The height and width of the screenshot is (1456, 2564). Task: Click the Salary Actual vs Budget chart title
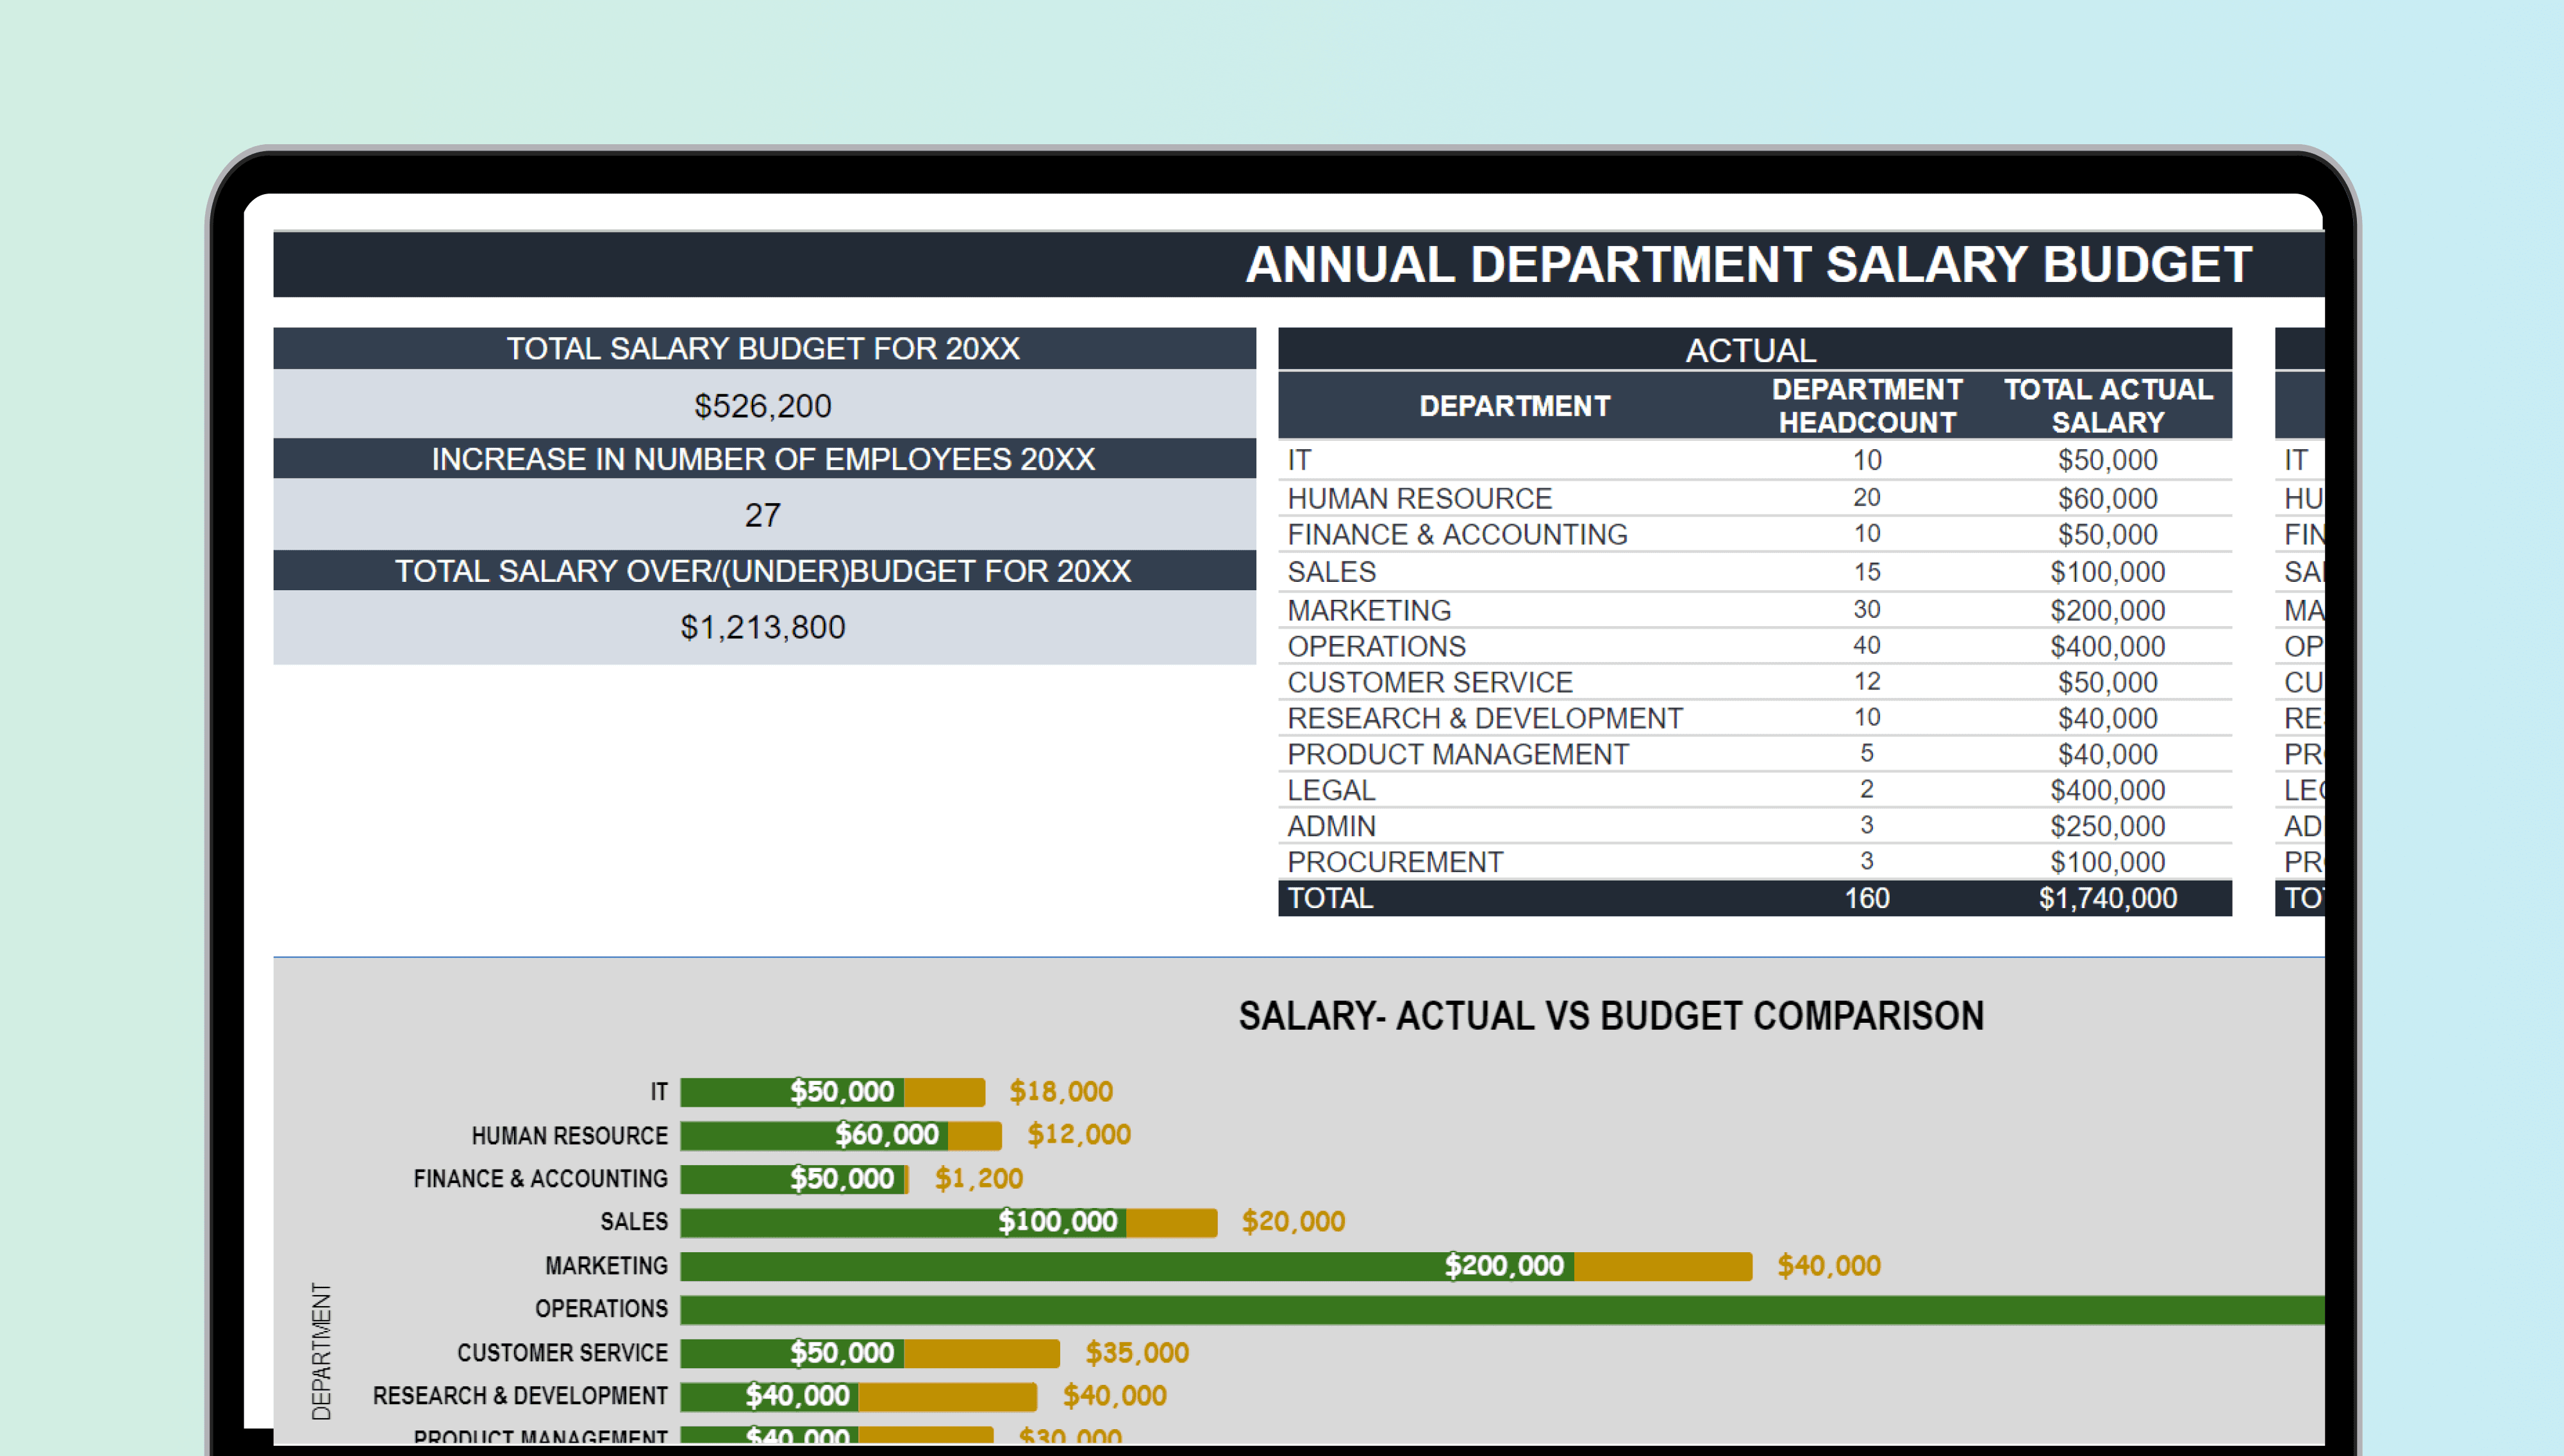tap(1611, 1016)
